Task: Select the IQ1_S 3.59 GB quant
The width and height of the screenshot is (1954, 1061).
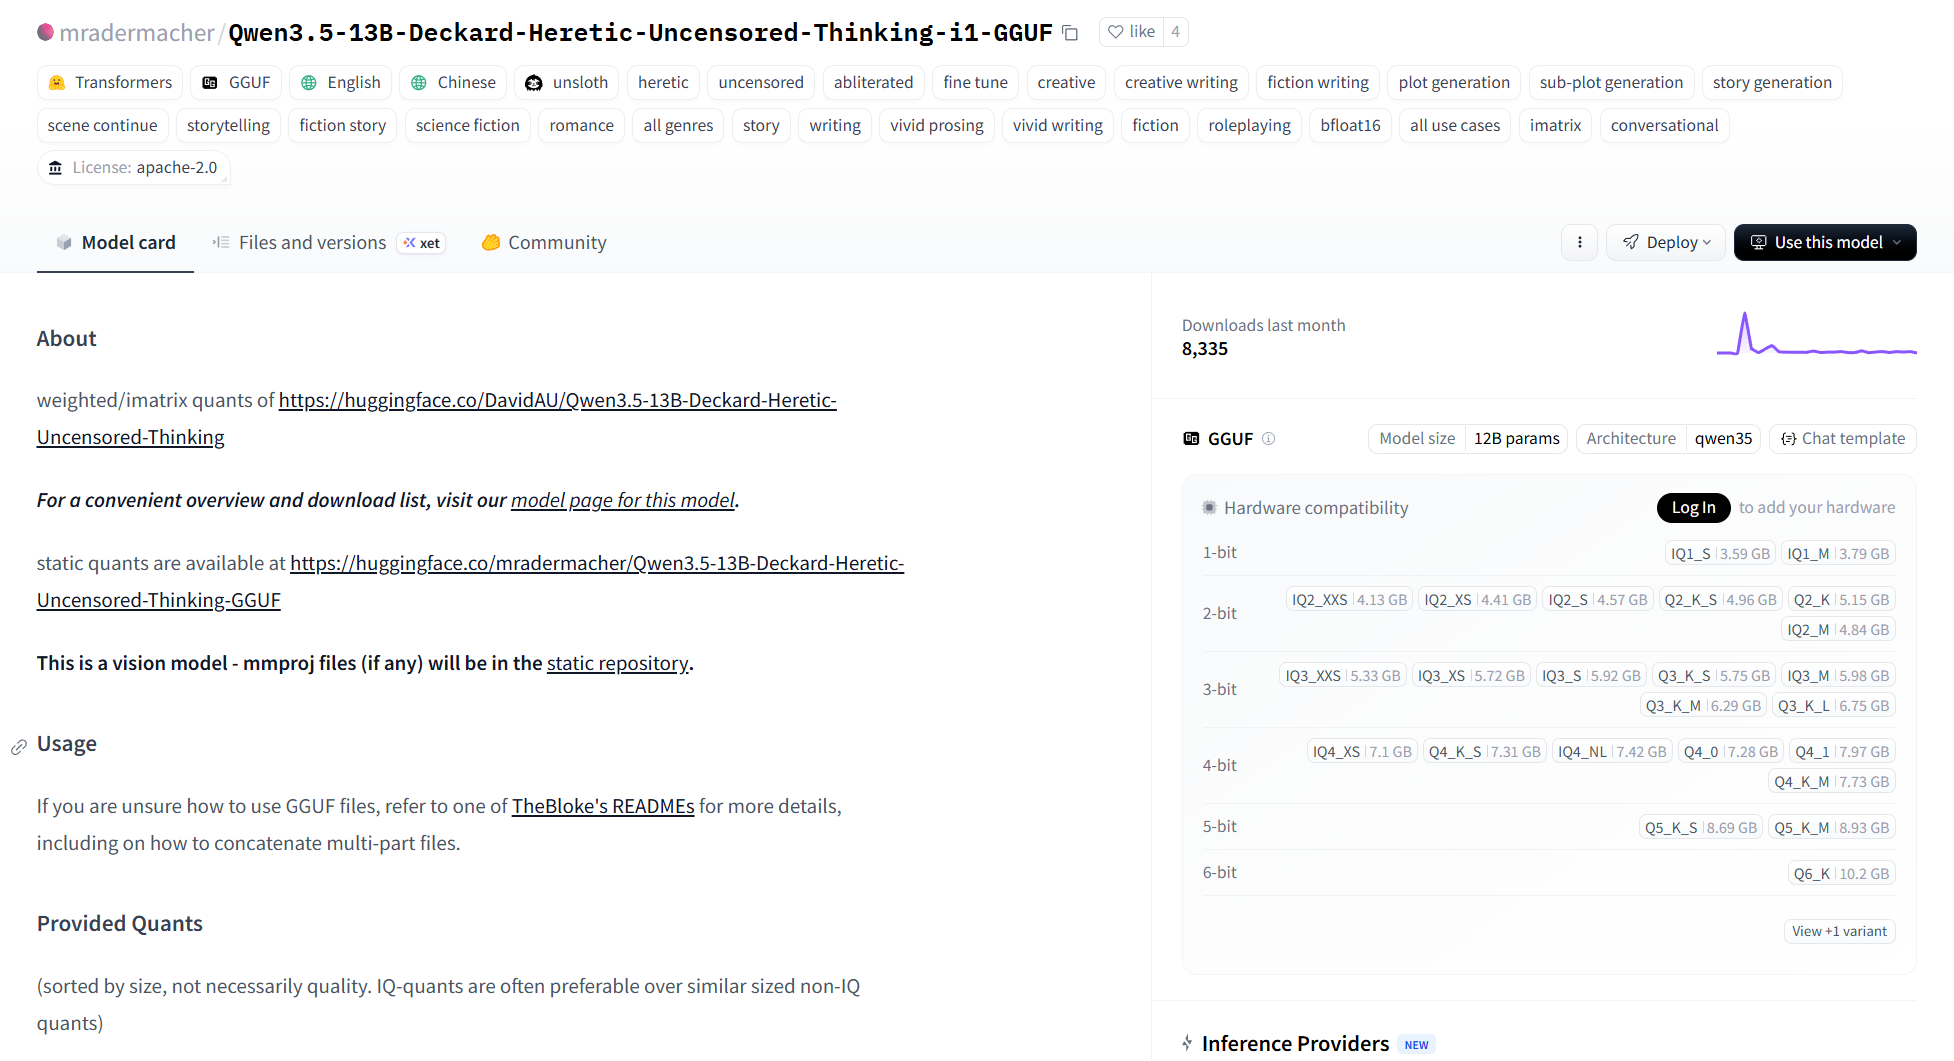Action: point(1720,554)
